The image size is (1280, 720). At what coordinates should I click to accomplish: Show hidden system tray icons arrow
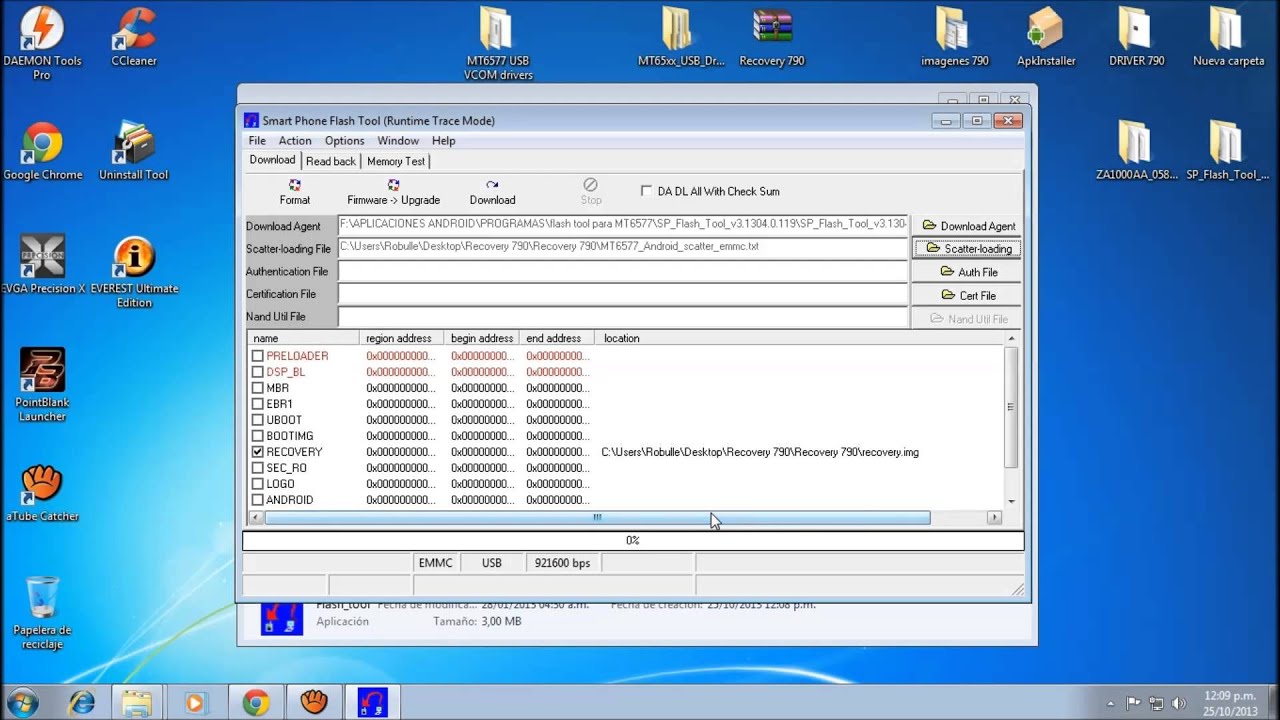pos(1112,702)
